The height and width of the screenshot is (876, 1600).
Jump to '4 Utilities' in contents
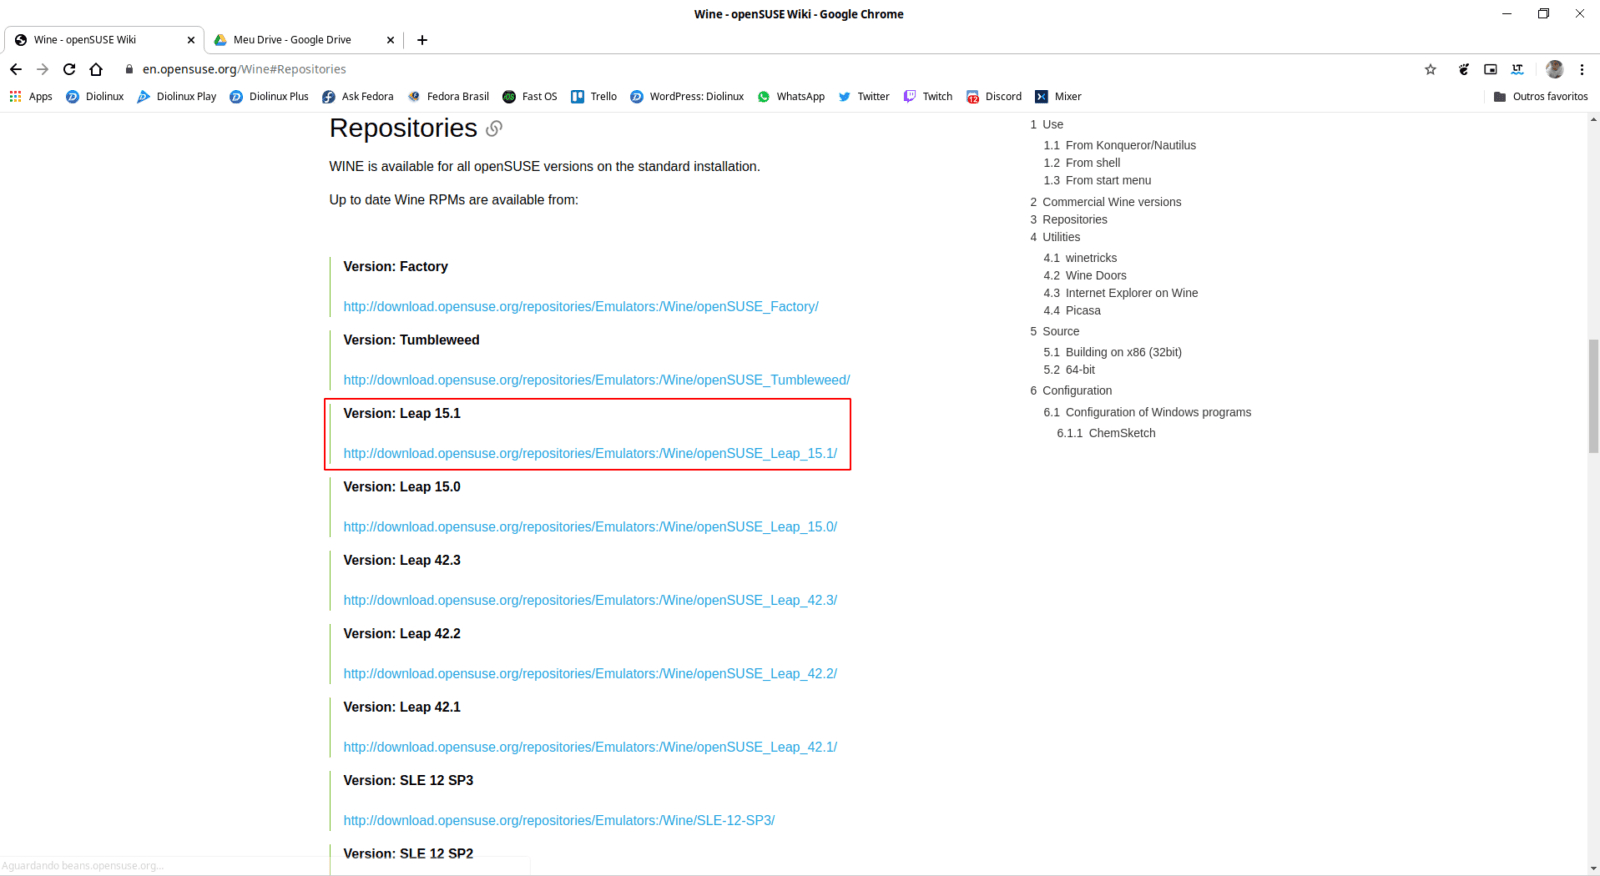click(1055, 237)
